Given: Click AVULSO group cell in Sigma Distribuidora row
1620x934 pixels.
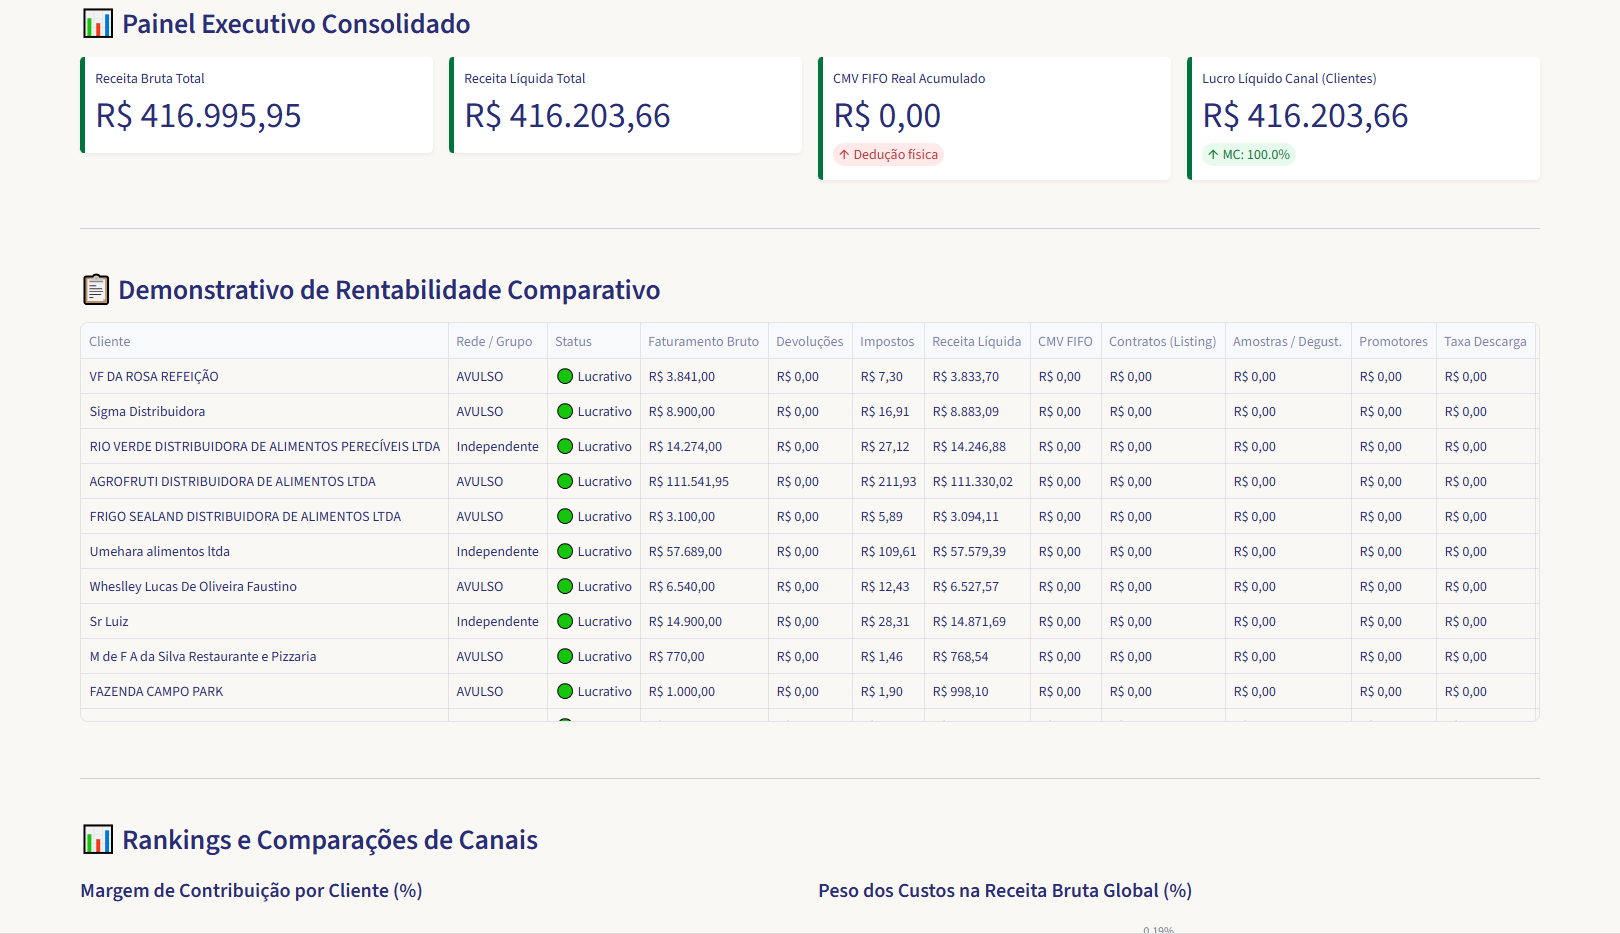Looking at the screenshot, I should (497, 411).
